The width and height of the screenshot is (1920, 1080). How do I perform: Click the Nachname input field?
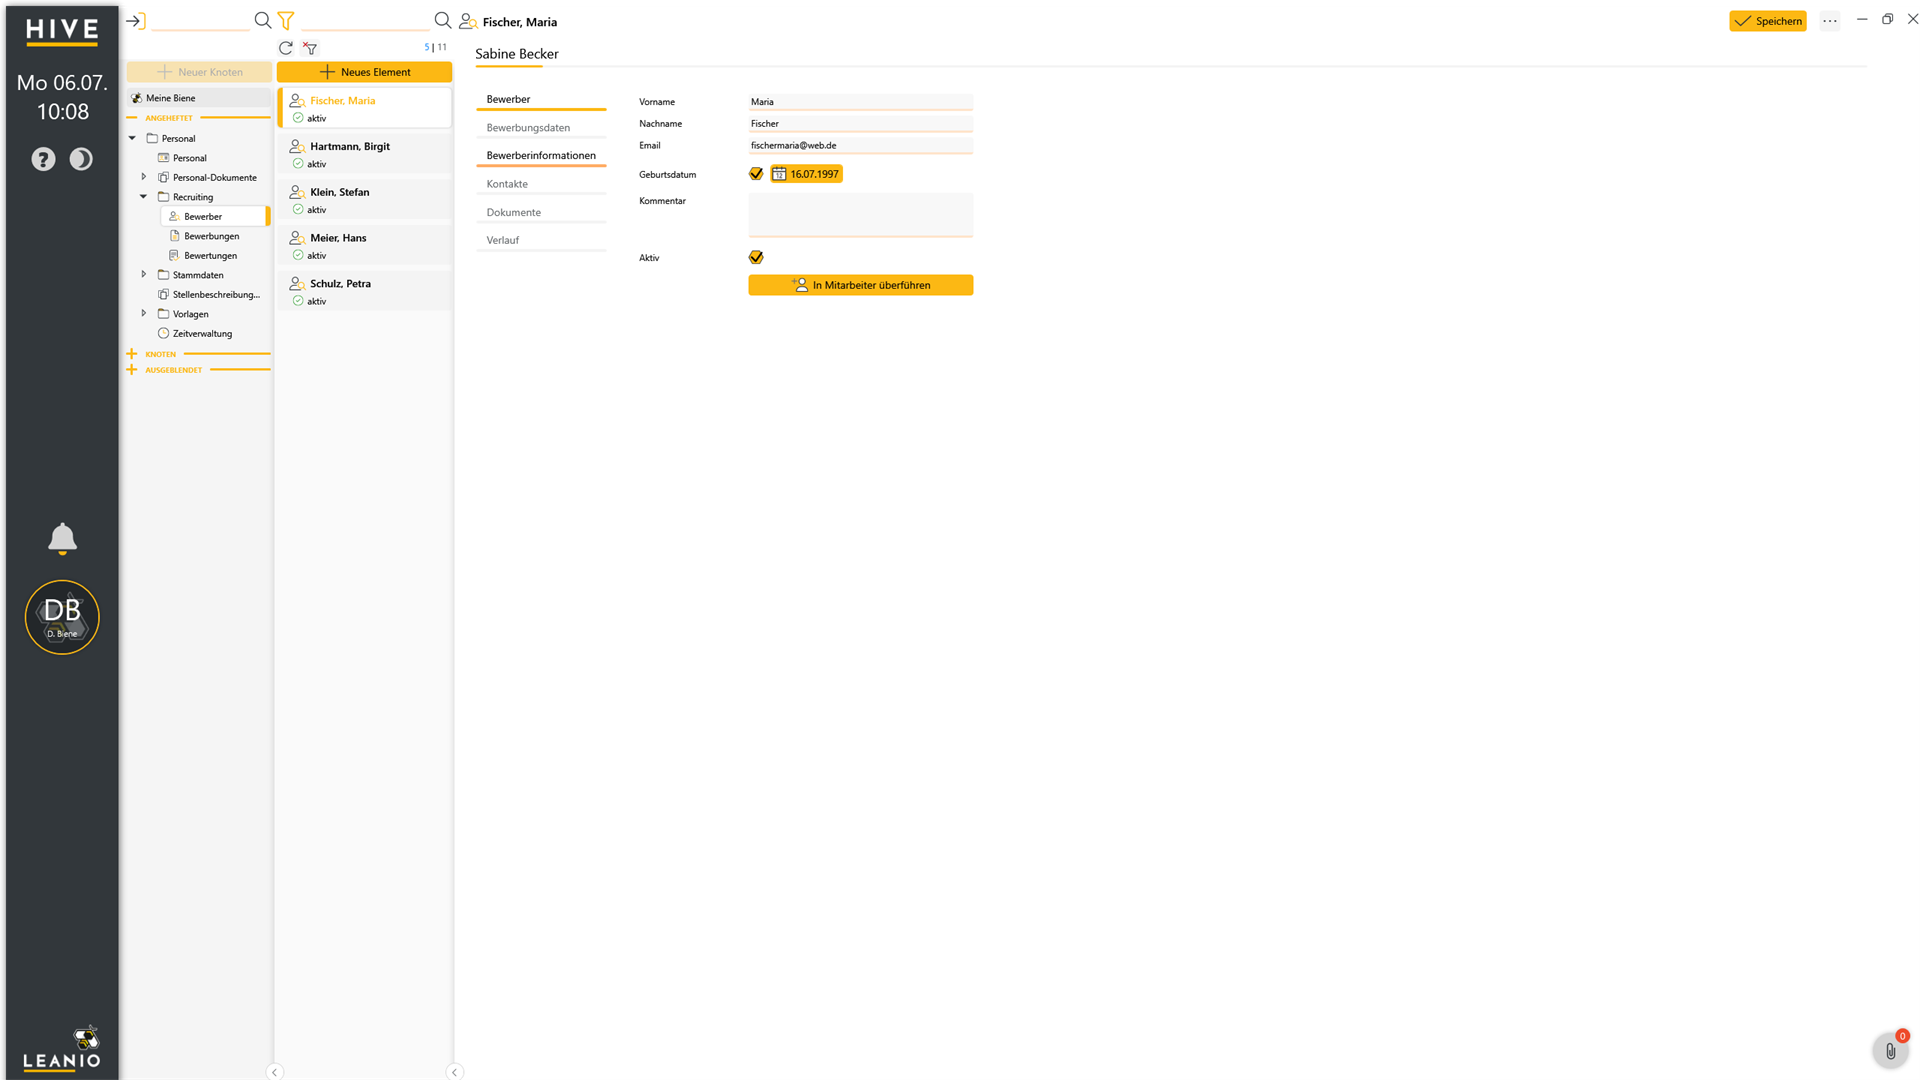pyautogui.click(x=860, y=124)
